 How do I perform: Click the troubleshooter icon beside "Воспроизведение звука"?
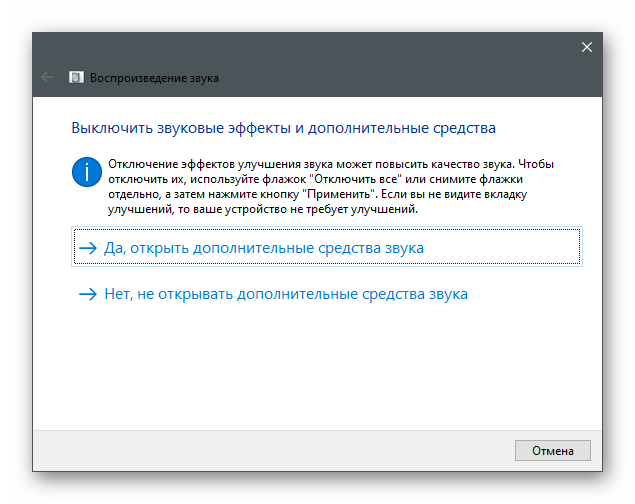tap(76, 77)
